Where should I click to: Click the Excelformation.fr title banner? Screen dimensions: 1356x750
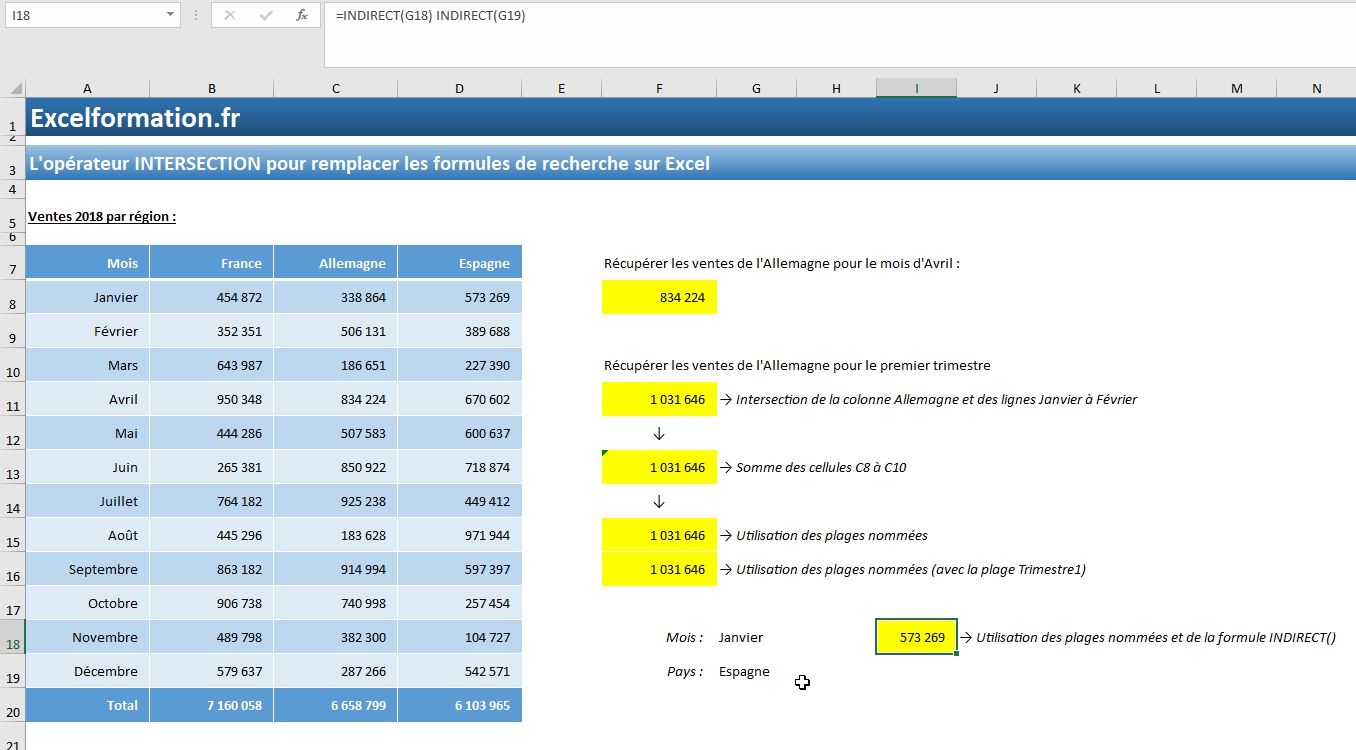(135, 118)
